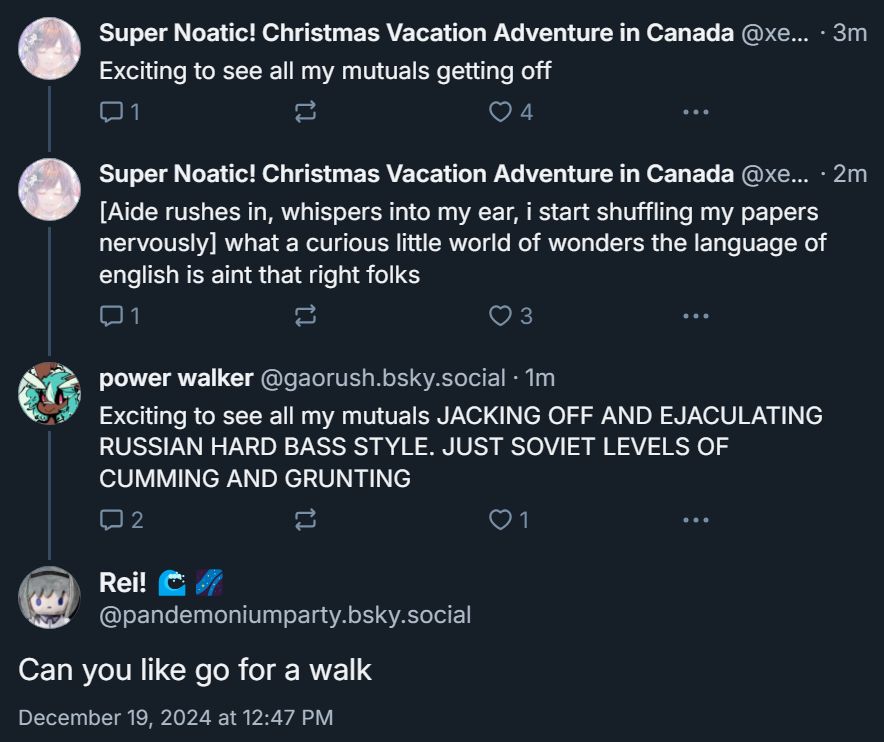Open the power walker display name
Image resolution: width=884 pixels, height=742 pixels.
[176, 378]
